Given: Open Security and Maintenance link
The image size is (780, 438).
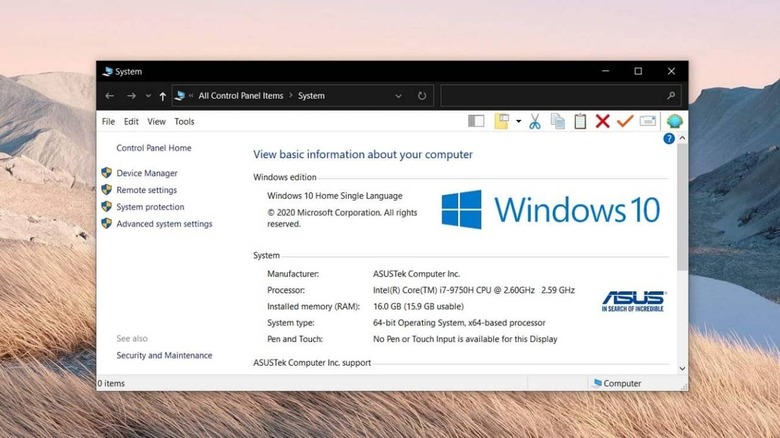Looking at the screenshot, I should [x=164, y=355].
